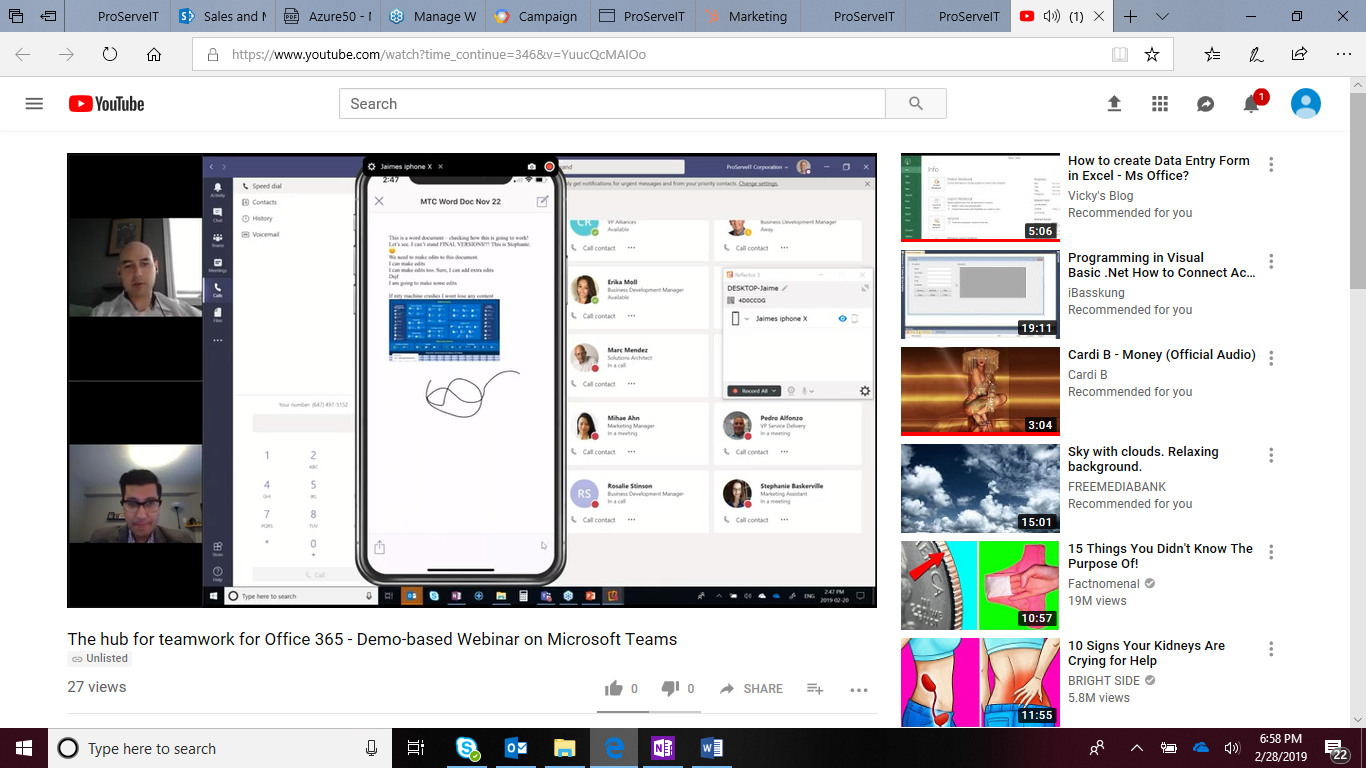Open the YouTube apps grid icon

(1160, 104)
